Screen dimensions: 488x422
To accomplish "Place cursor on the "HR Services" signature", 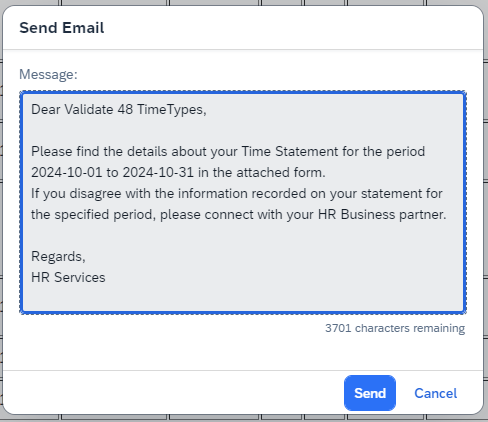I will (68, 278).
